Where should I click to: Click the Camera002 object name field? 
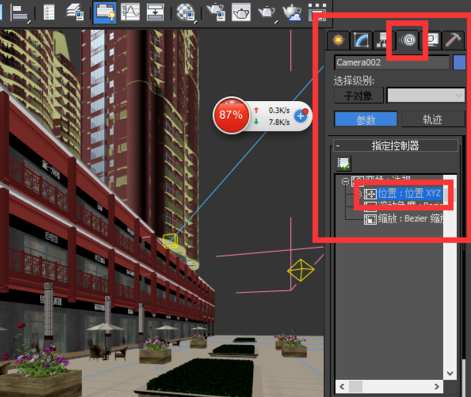(x=392, y=63)
